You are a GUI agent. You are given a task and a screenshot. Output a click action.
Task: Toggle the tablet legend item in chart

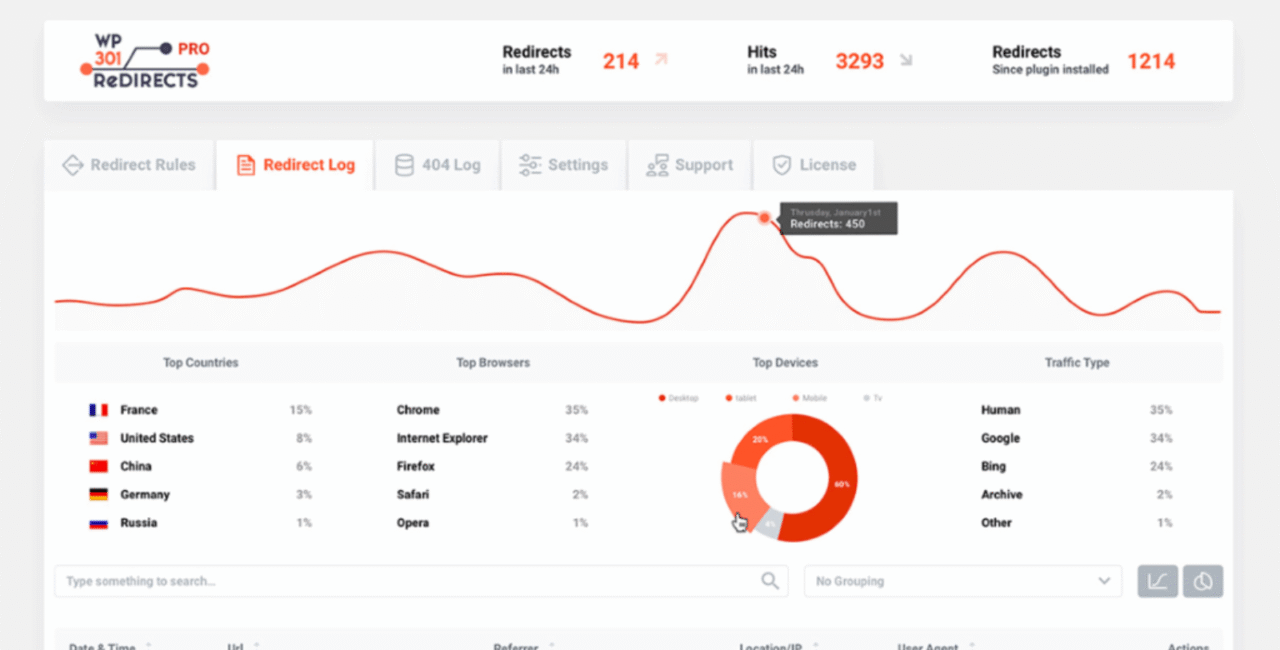coord(742,398)
